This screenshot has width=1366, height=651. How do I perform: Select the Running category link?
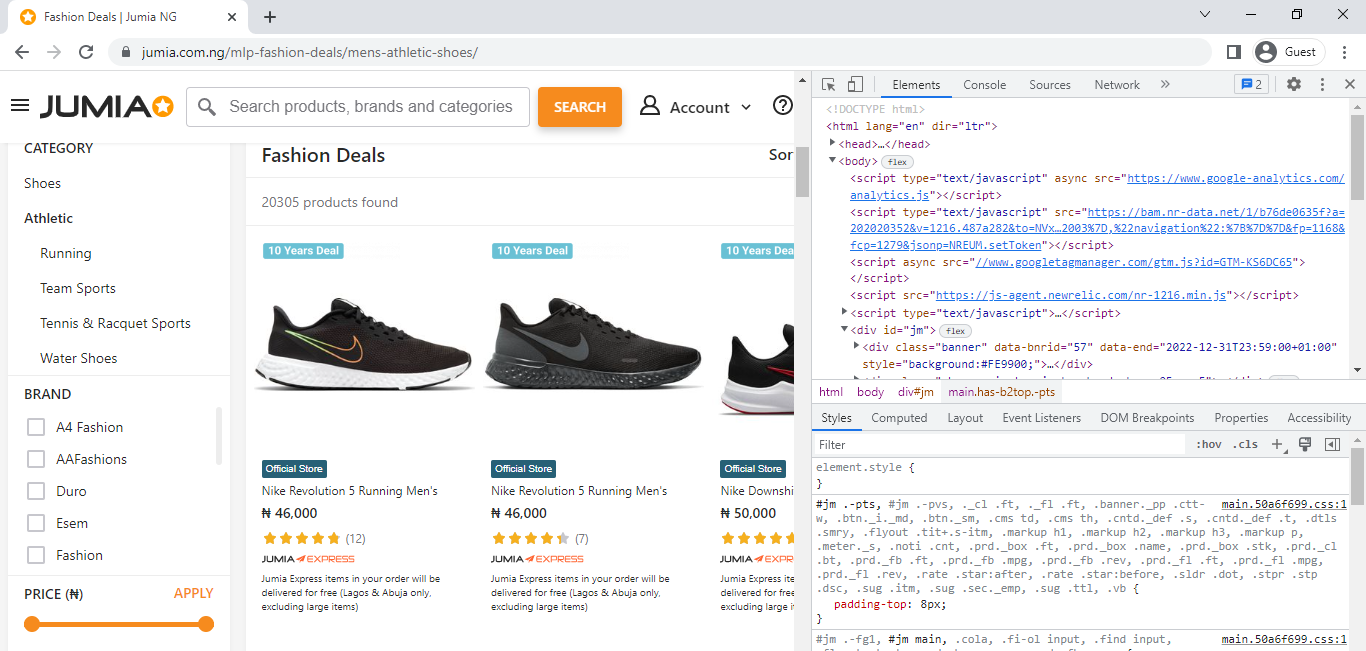[x=66, y=253]
